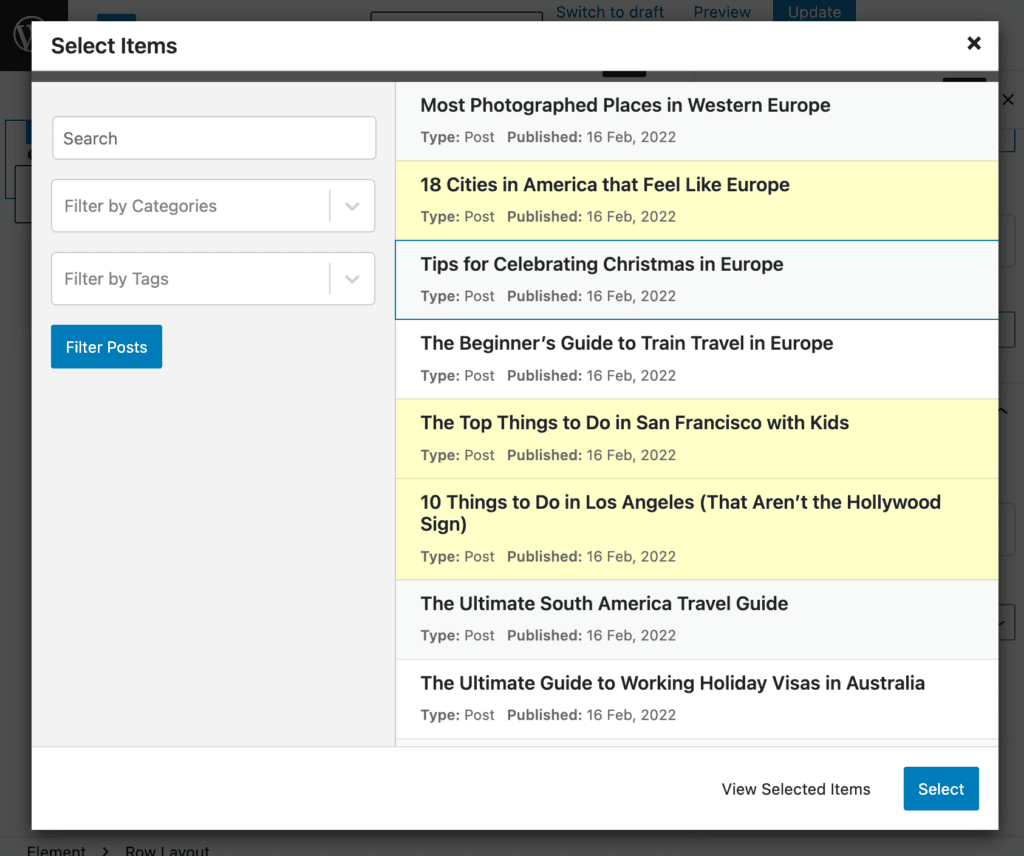Unselect Top Things to Do in San Francisco
Image resolution: width=1024 pixels, height=856 pixels.
(696, 438)
